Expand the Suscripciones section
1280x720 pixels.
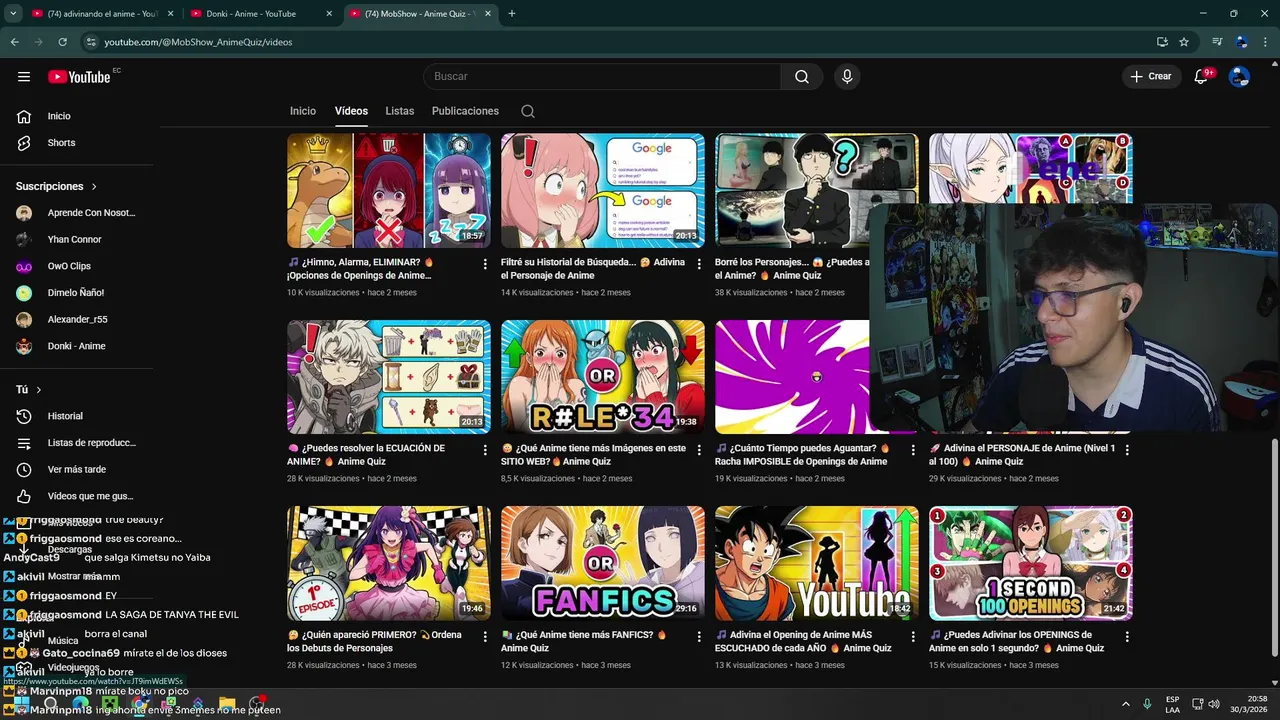click(x=57, y=186)
